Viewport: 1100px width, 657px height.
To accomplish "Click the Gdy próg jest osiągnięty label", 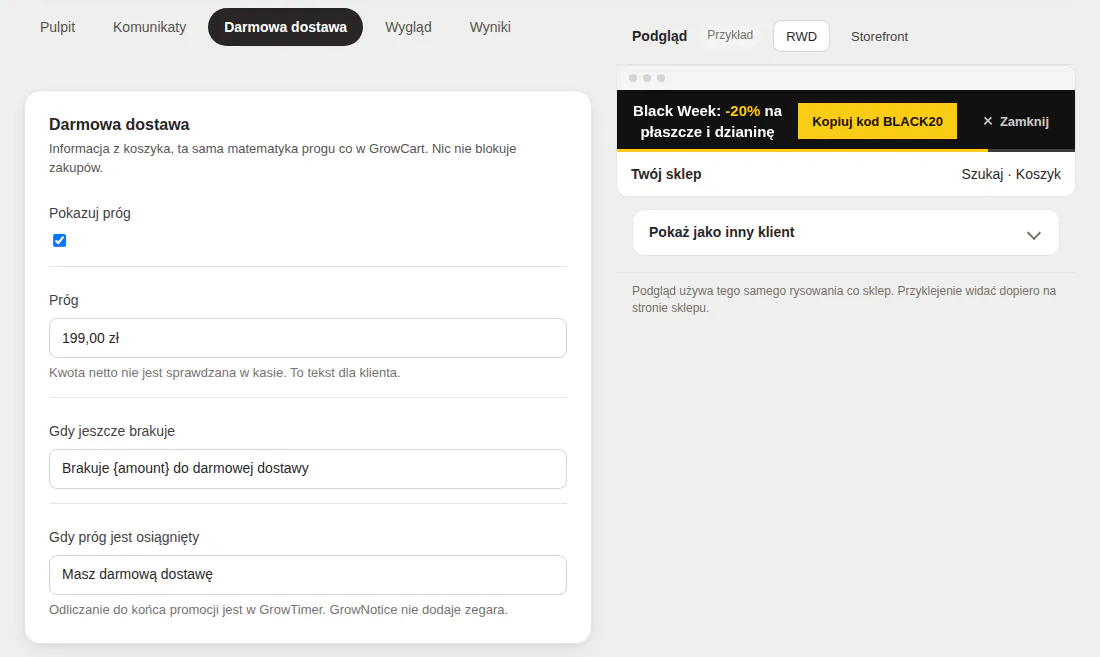I will [x=124, y=537].
